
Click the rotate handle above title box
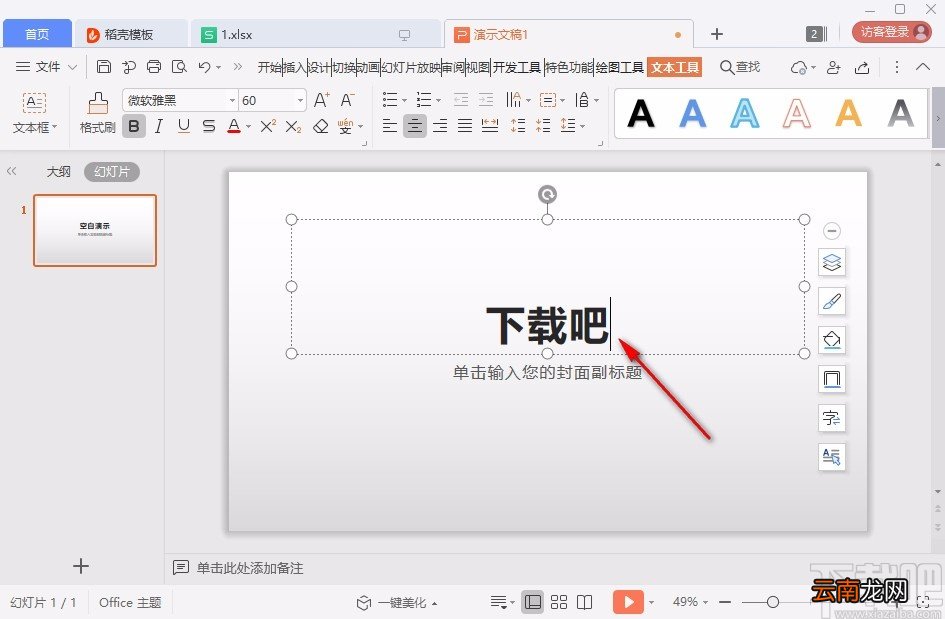click(x=547, y=194)
